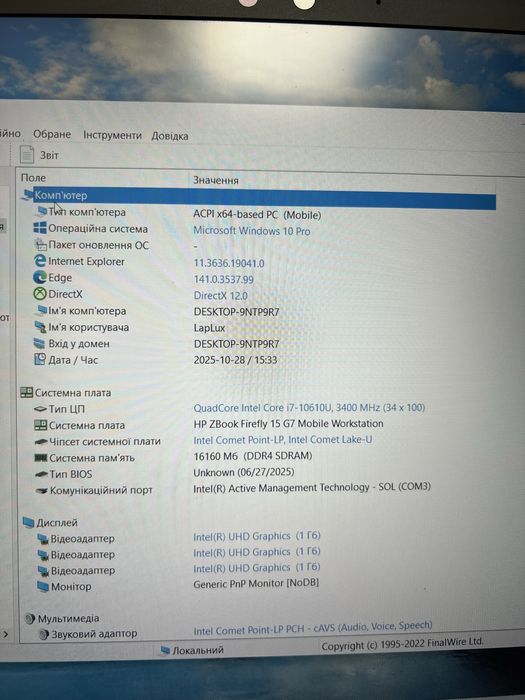Click the Комунікаційний порт icon
Viewport: 525px width, 700px height.
pos(42,491)
